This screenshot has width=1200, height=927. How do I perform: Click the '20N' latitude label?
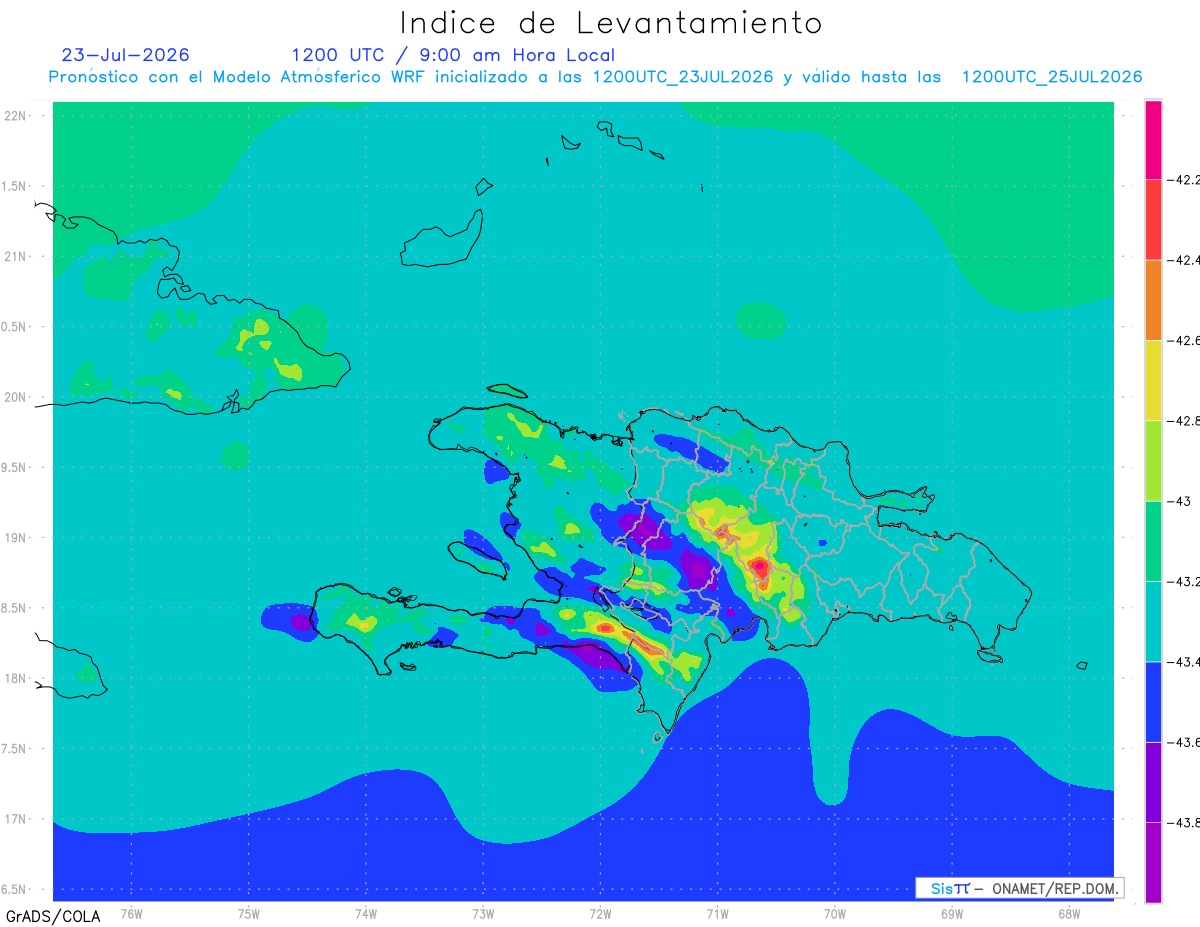(x=16, y=397)
